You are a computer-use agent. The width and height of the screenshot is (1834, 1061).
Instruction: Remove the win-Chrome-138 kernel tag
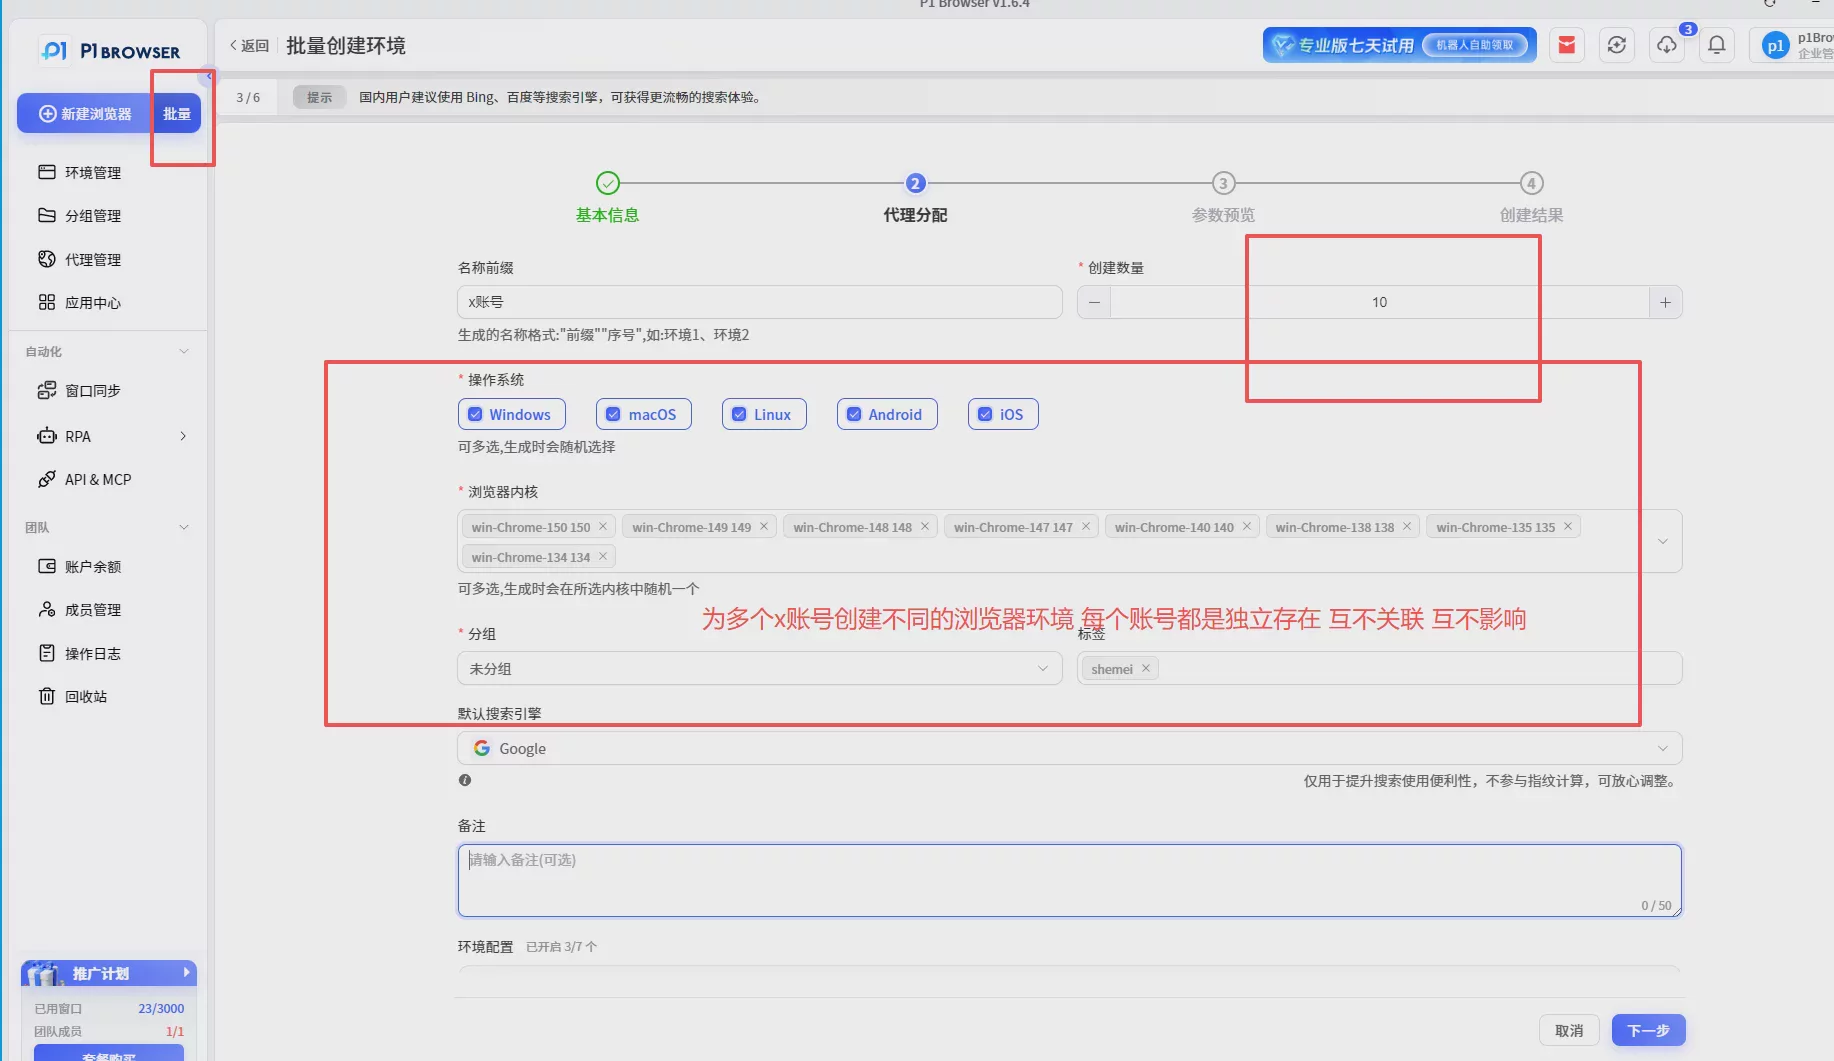point(1407,526)
